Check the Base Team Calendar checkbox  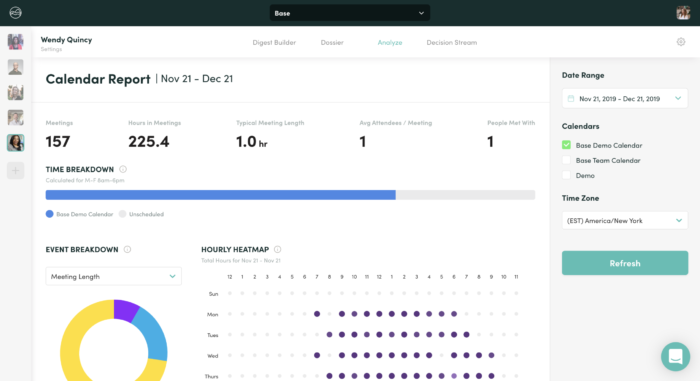[x=567, y=160]
